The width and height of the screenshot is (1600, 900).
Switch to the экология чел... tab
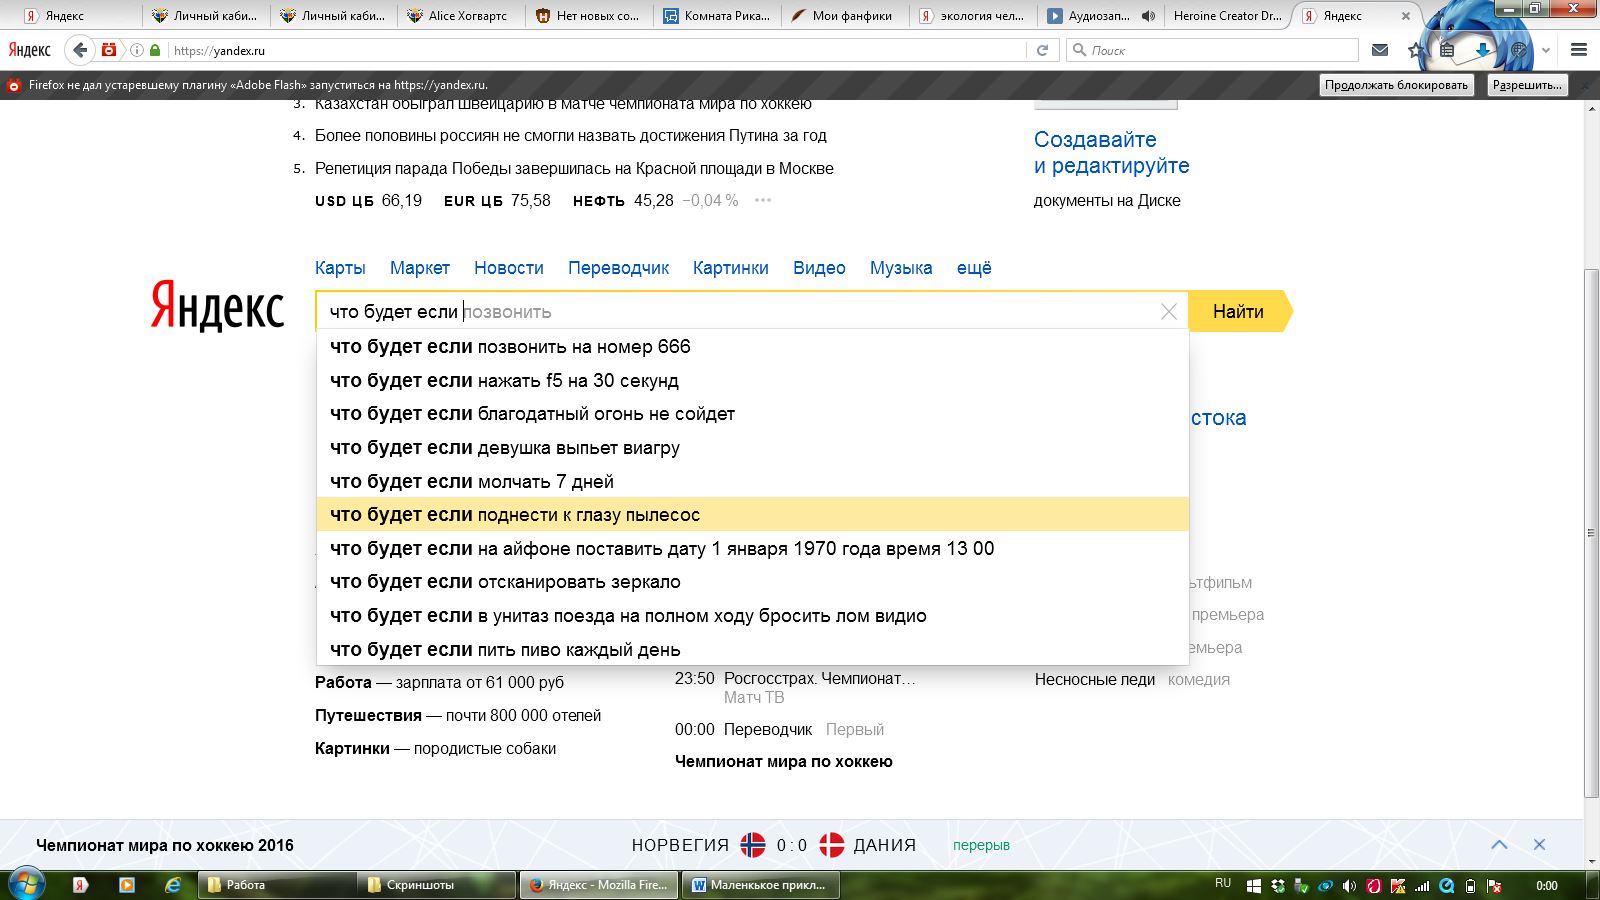(x=973, y=16)
